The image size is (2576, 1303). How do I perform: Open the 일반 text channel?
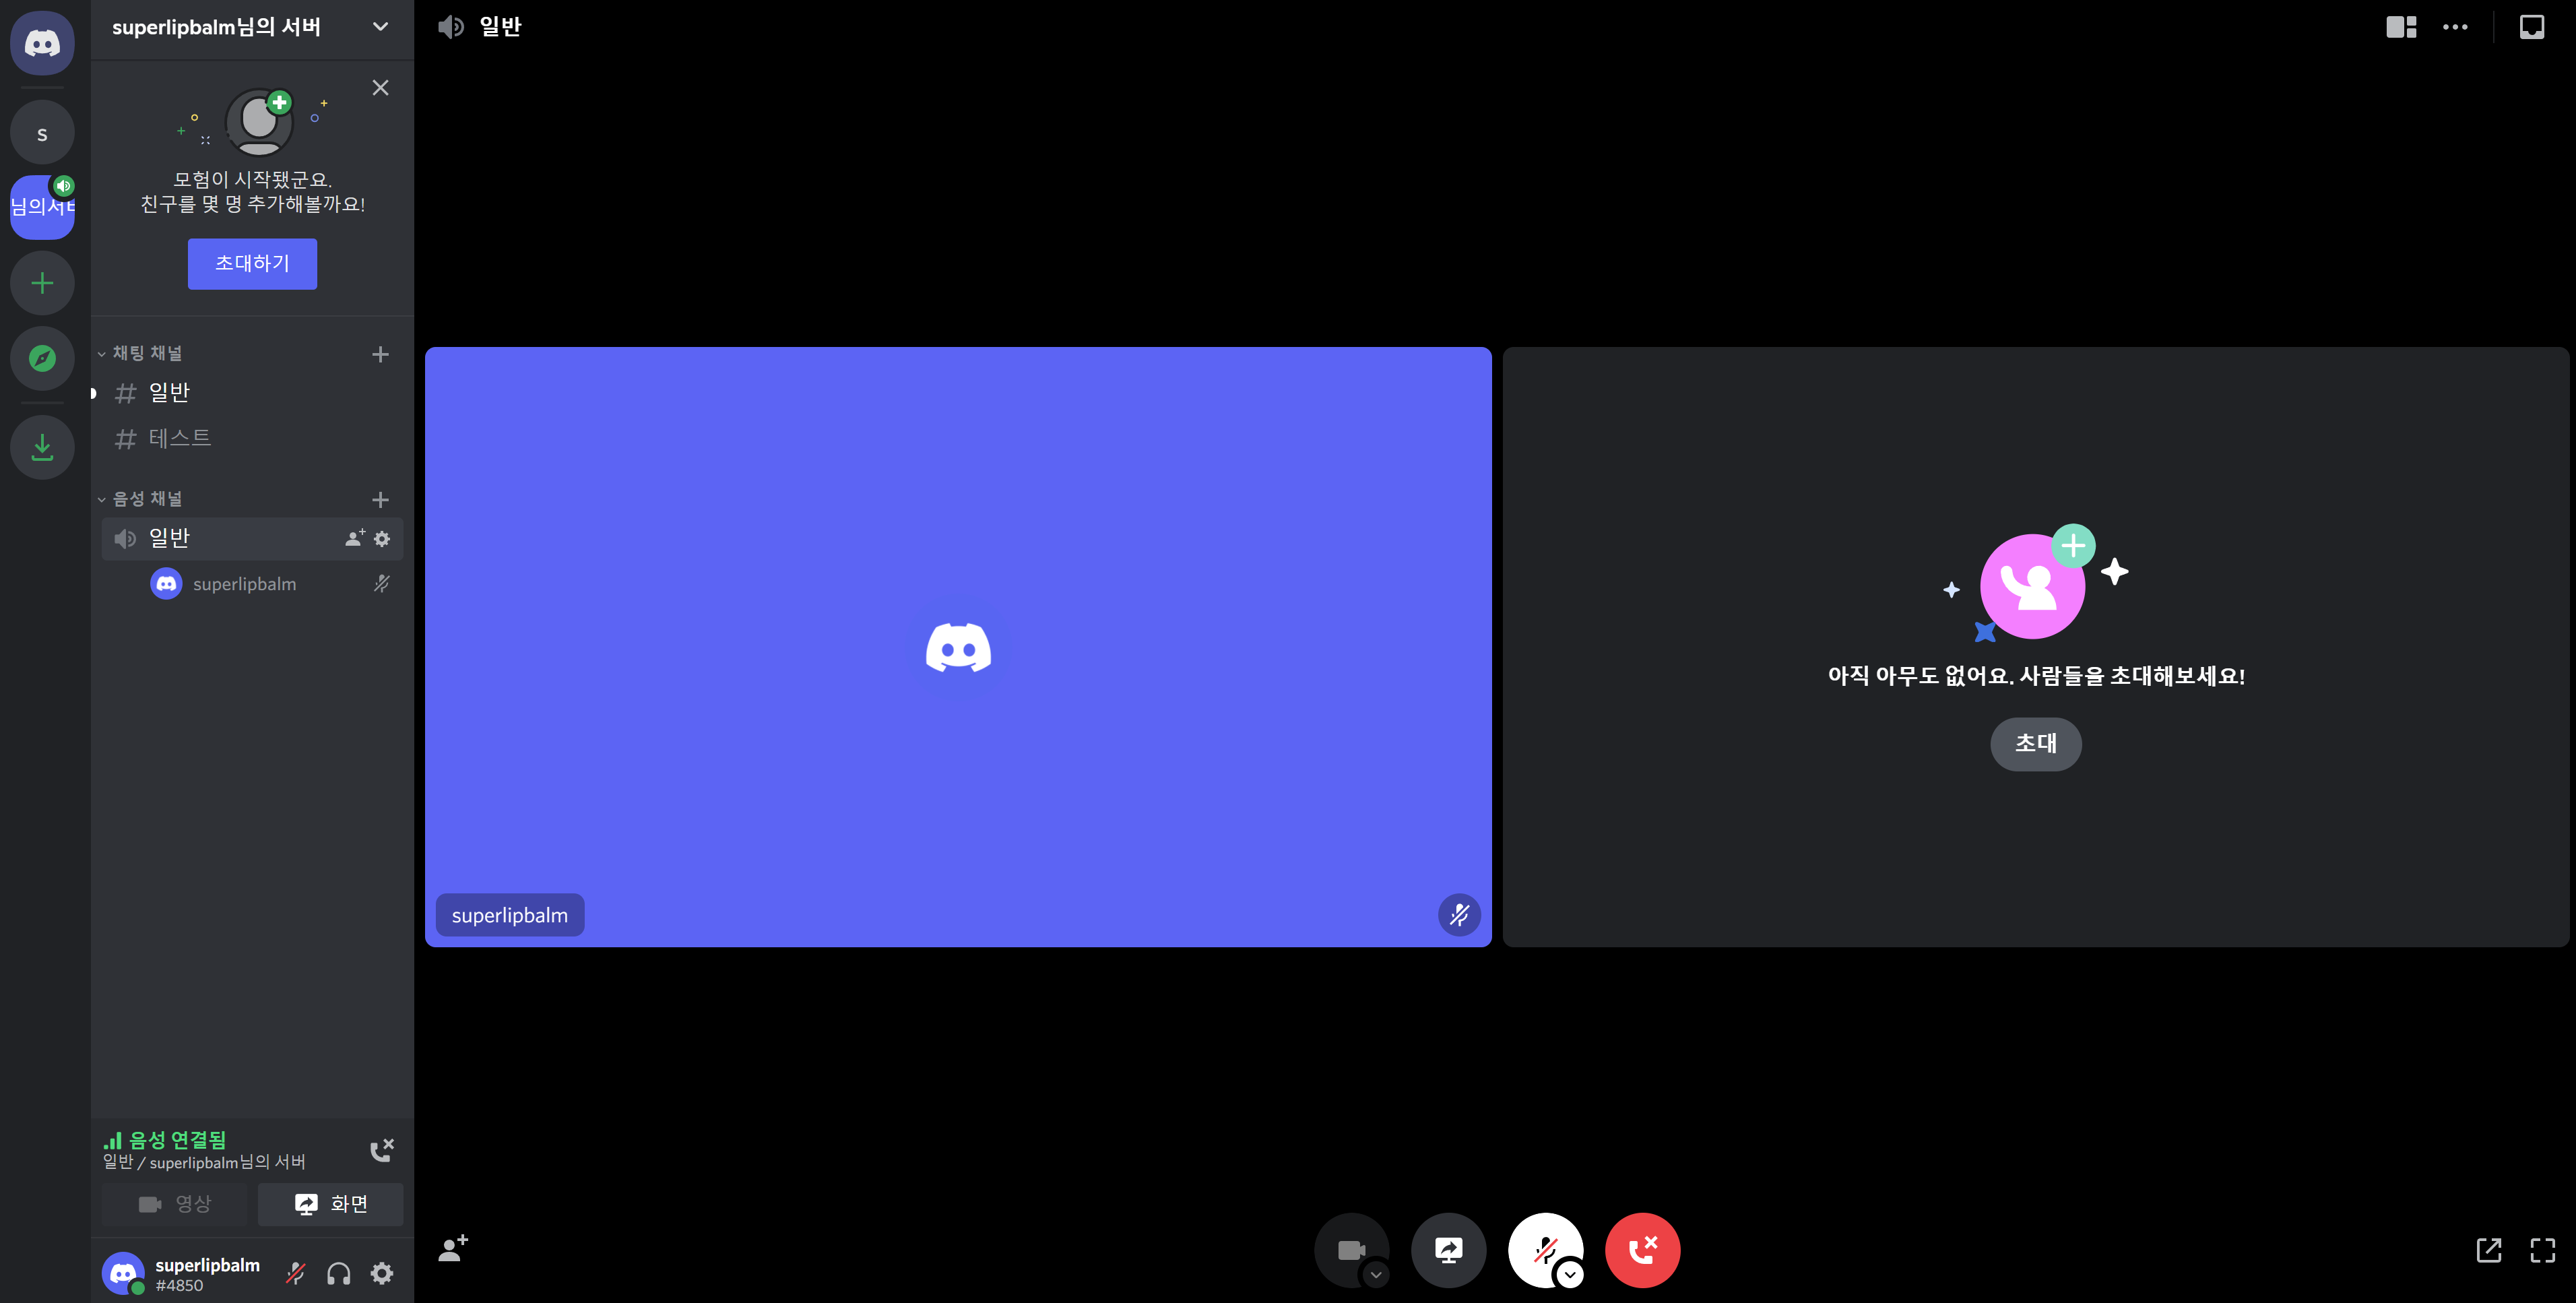click(x=169, y=393)
